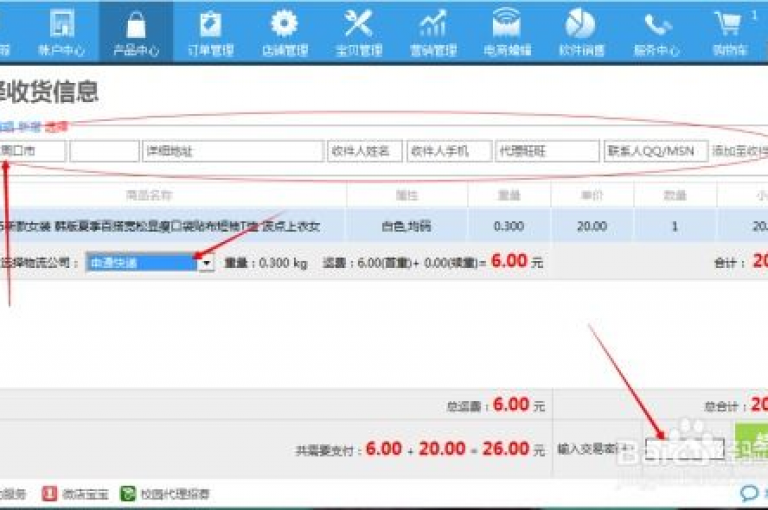768x510 pixels.
Task: Open the 购物车 shopping cart icon
Action: [728, 24]
